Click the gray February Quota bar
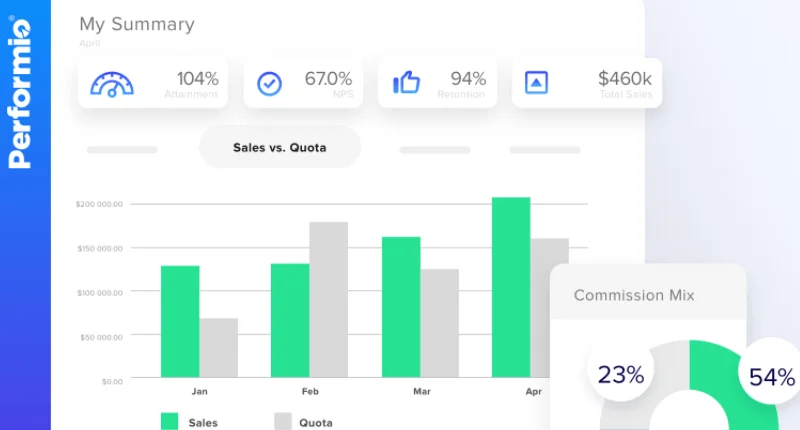Image resolution: width=800 pixels, height=430 pixels. (328, 299)
